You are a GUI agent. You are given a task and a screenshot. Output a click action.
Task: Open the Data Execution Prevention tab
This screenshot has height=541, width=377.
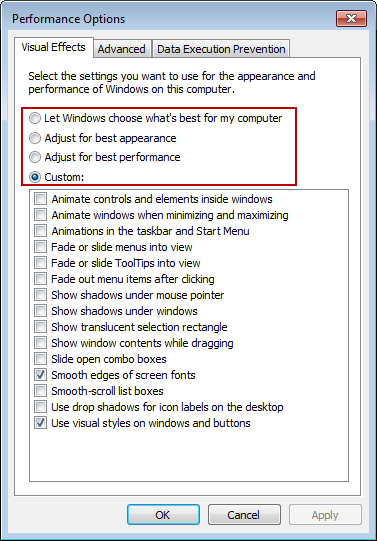221,49
